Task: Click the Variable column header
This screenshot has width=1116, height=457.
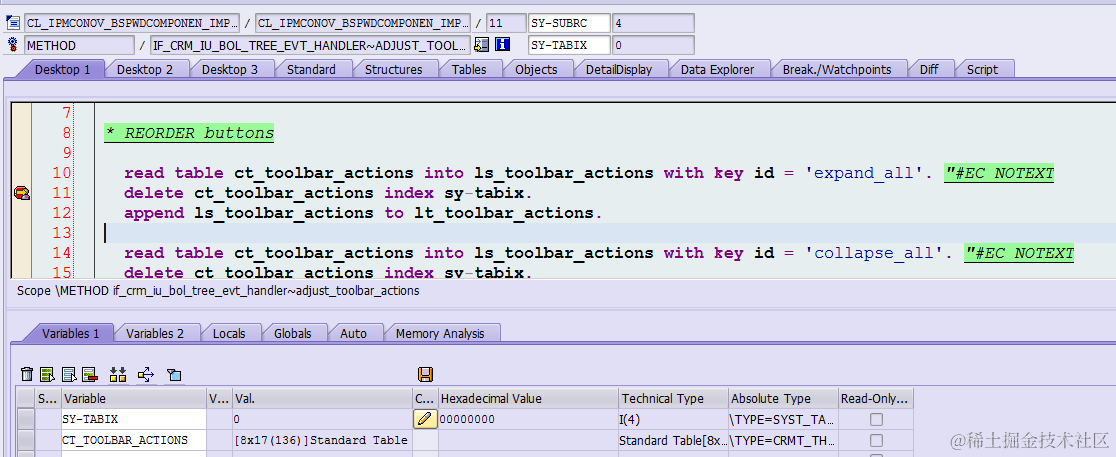Action: [x=133, y=399]
